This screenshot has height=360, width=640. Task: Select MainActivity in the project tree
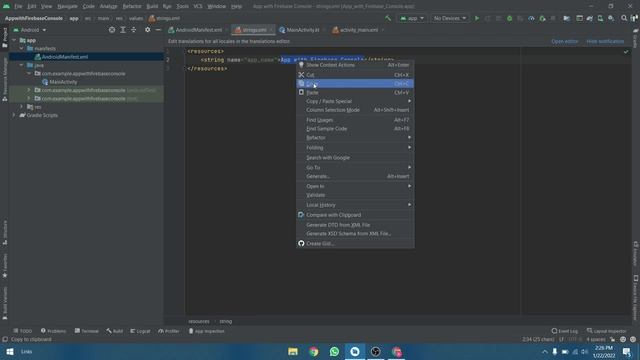63,82
